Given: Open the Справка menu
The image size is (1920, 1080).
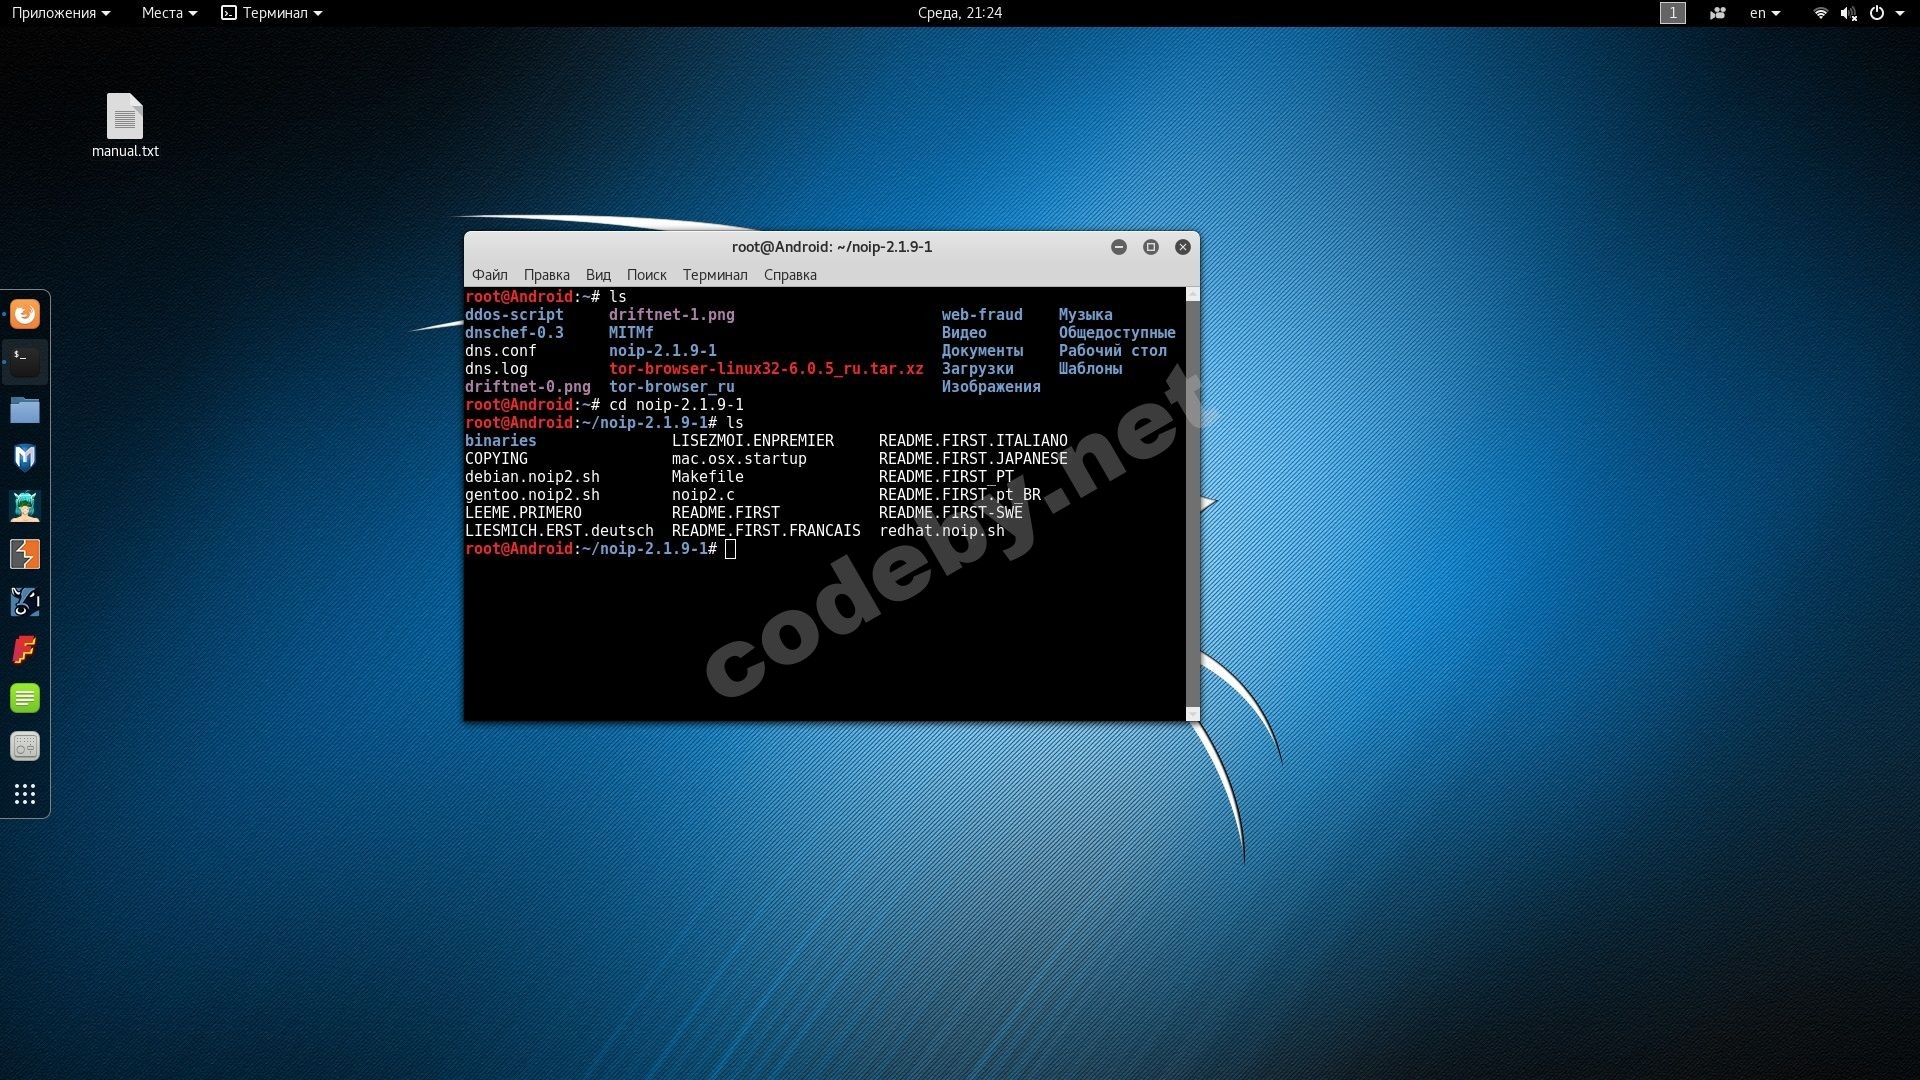Looking at the screenshot, I should (789, 275).
